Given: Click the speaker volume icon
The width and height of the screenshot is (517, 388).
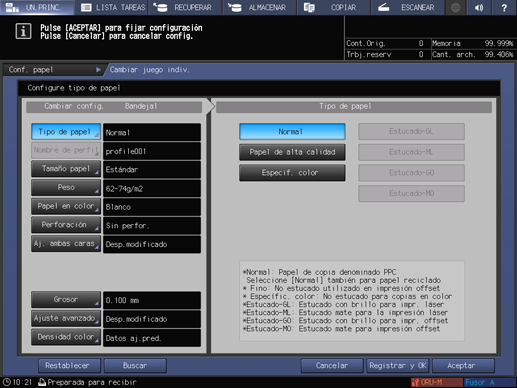Looking at the screenshot, I should click(x=479, y=7).
